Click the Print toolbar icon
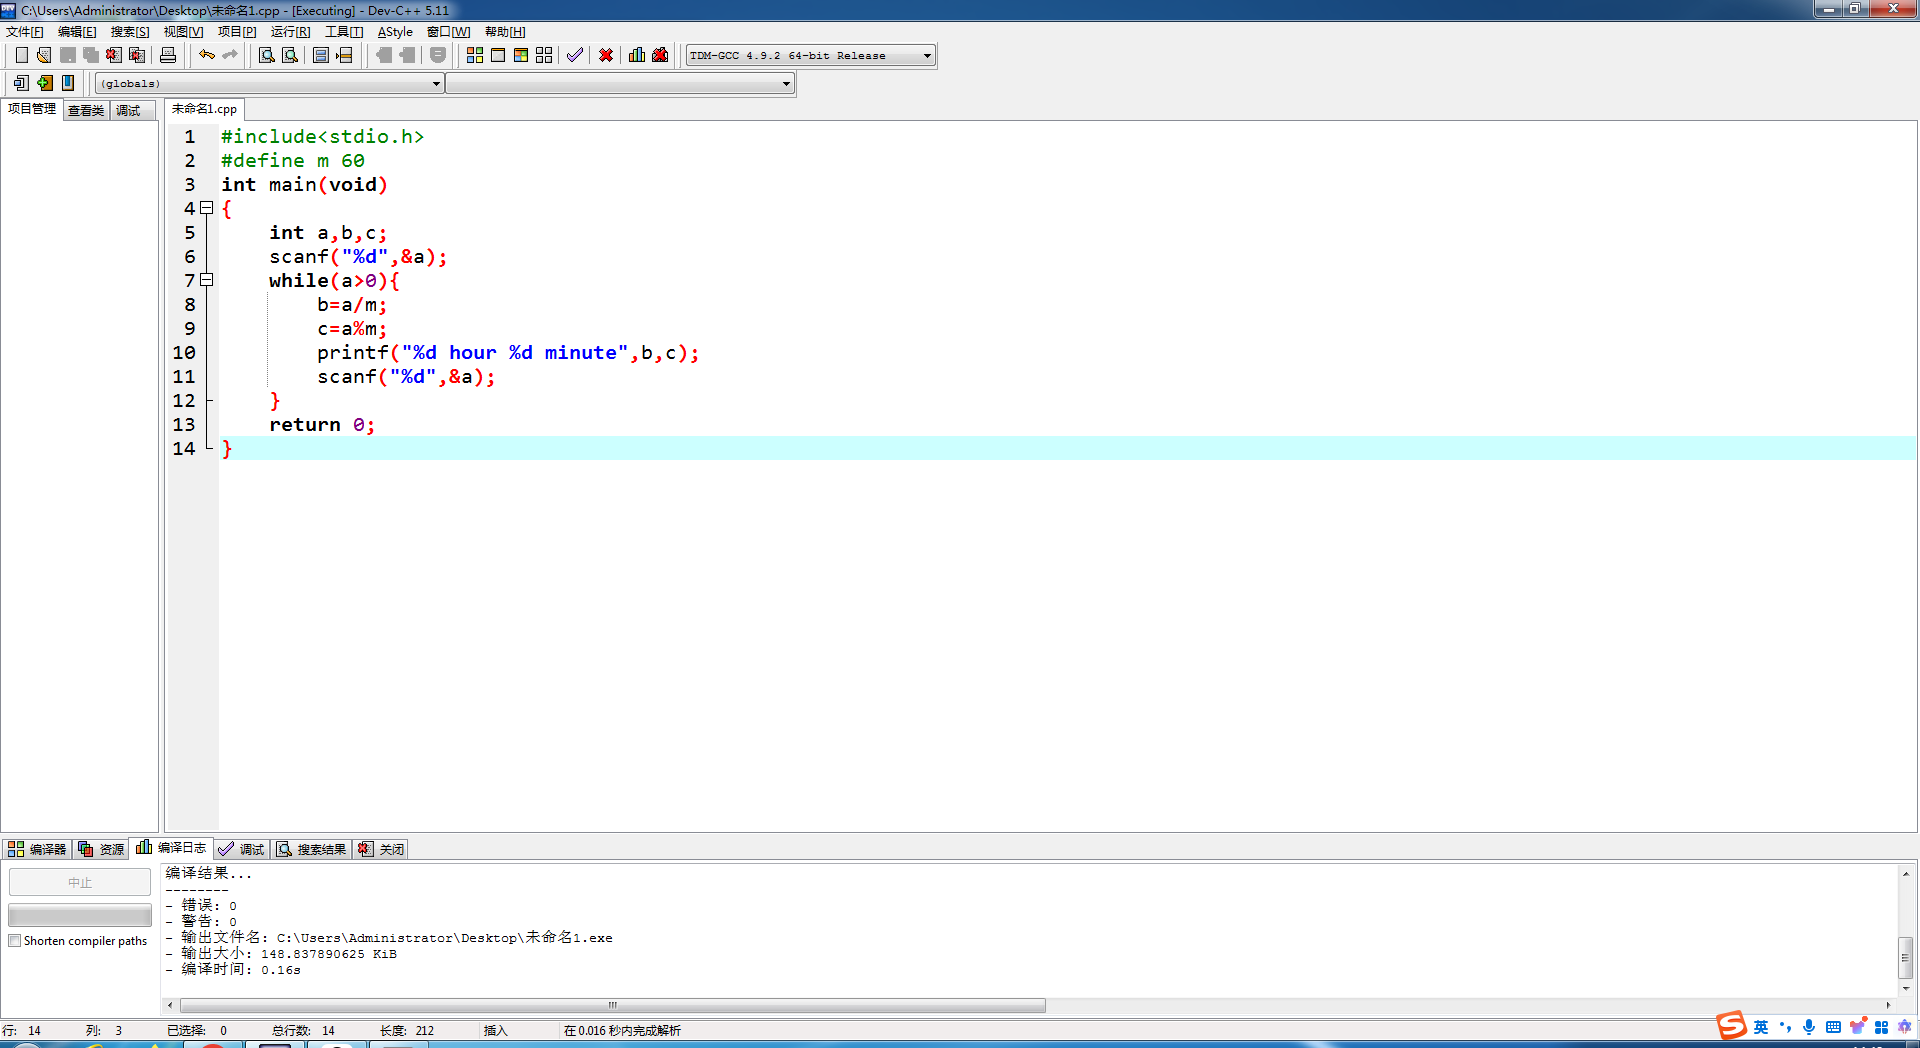 [x=168, y=55]
